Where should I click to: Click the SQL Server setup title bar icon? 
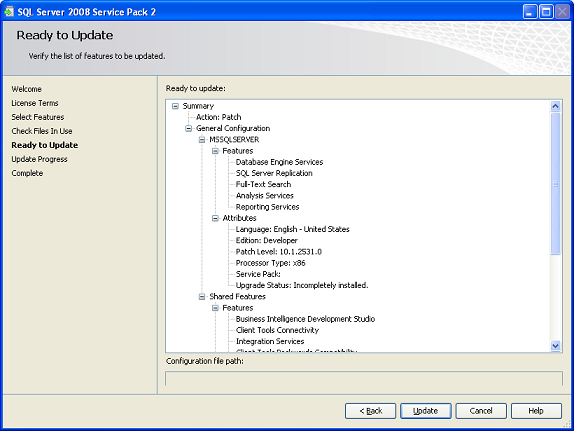(9, 12)
